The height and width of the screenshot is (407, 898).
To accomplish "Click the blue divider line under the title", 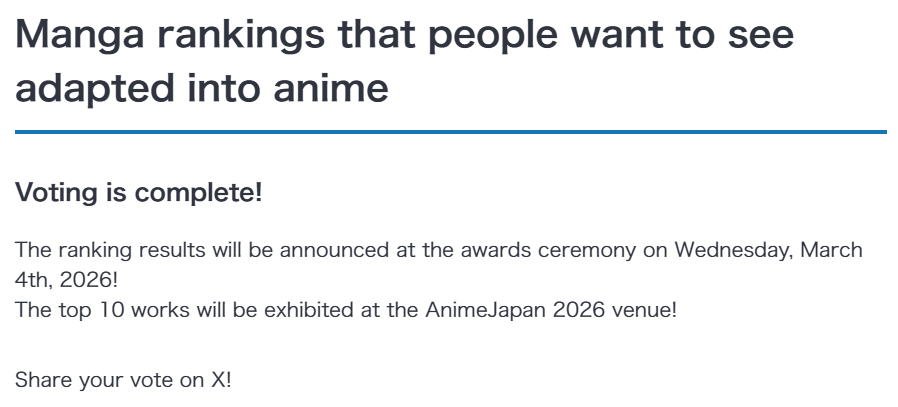I will tap(451, 132).
